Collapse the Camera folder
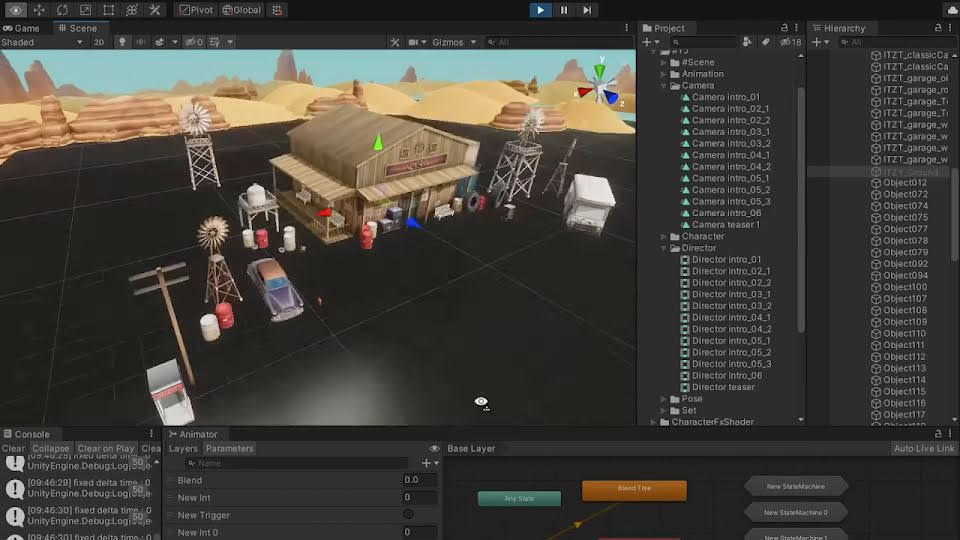This screenshot has width=960, height=540. pyautogui.click(x=664, y=86)
